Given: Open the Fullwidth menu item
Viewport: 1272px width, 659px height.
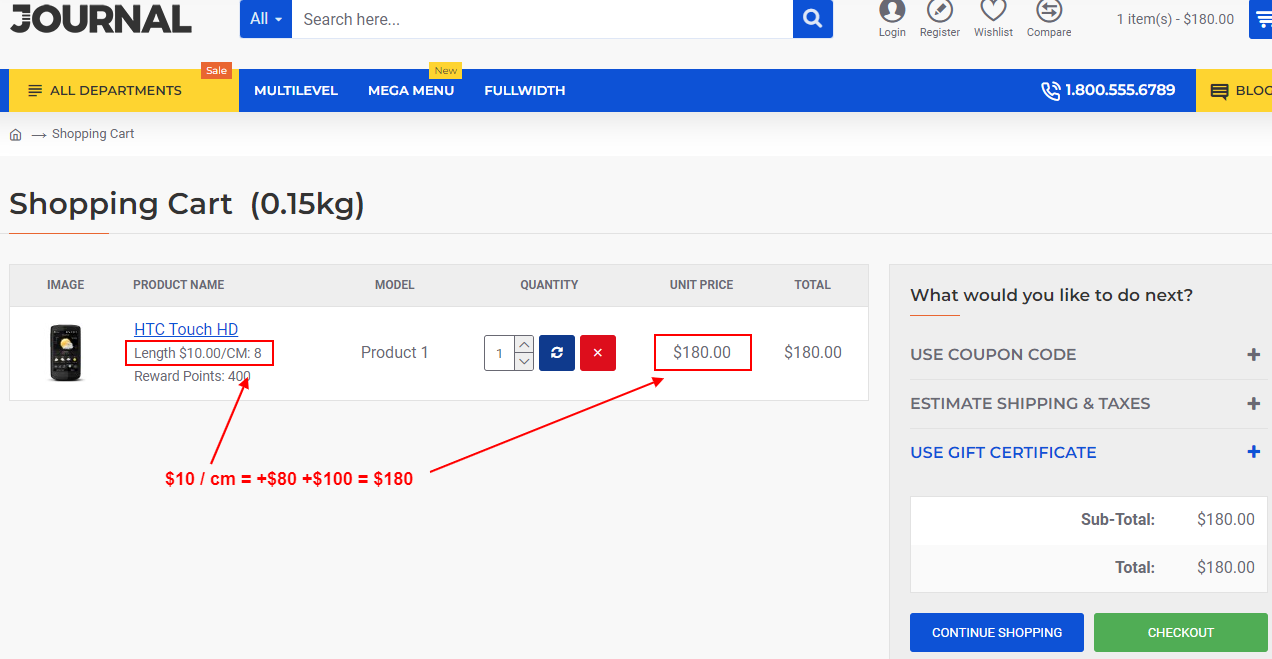Looking at the screenshot, I should 525,91.
